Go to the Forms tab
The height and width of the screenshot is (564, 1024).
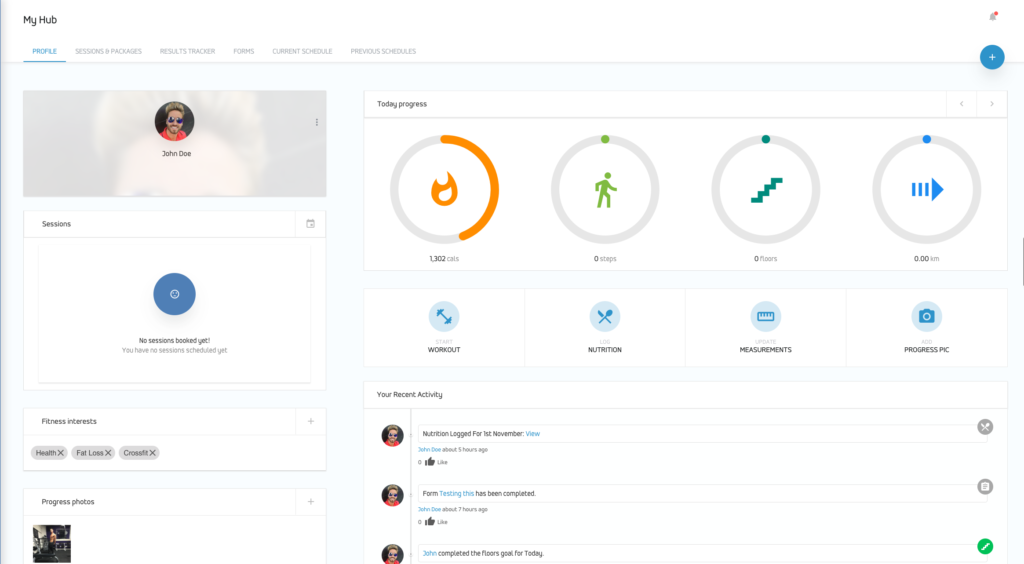click(244, 51)
